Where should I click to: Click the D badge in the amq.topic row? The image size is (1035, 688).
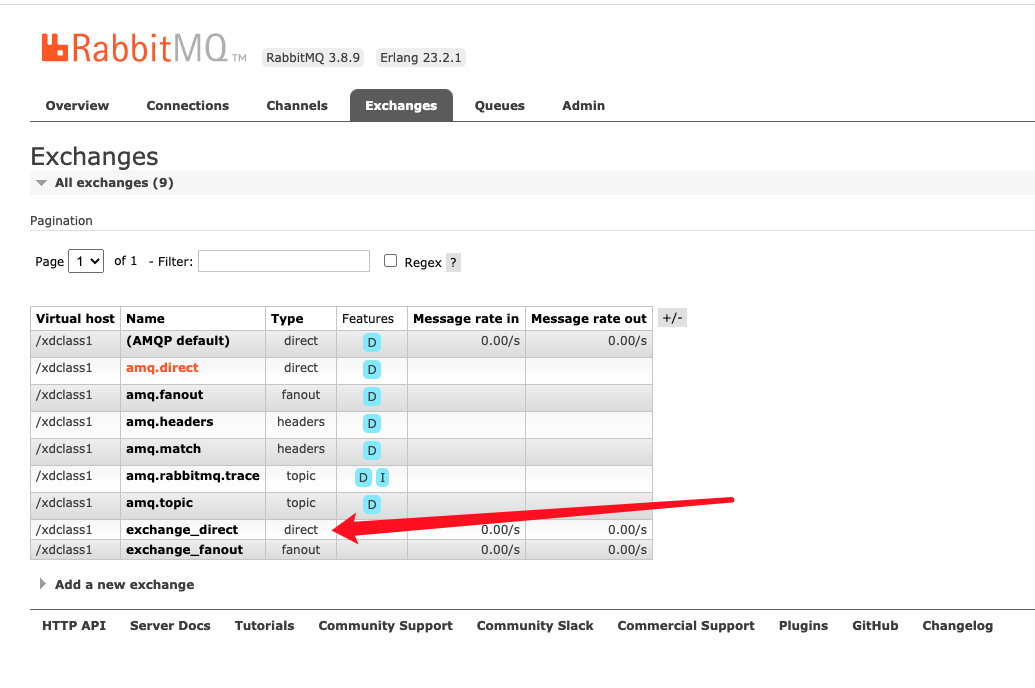click(372, 505)
